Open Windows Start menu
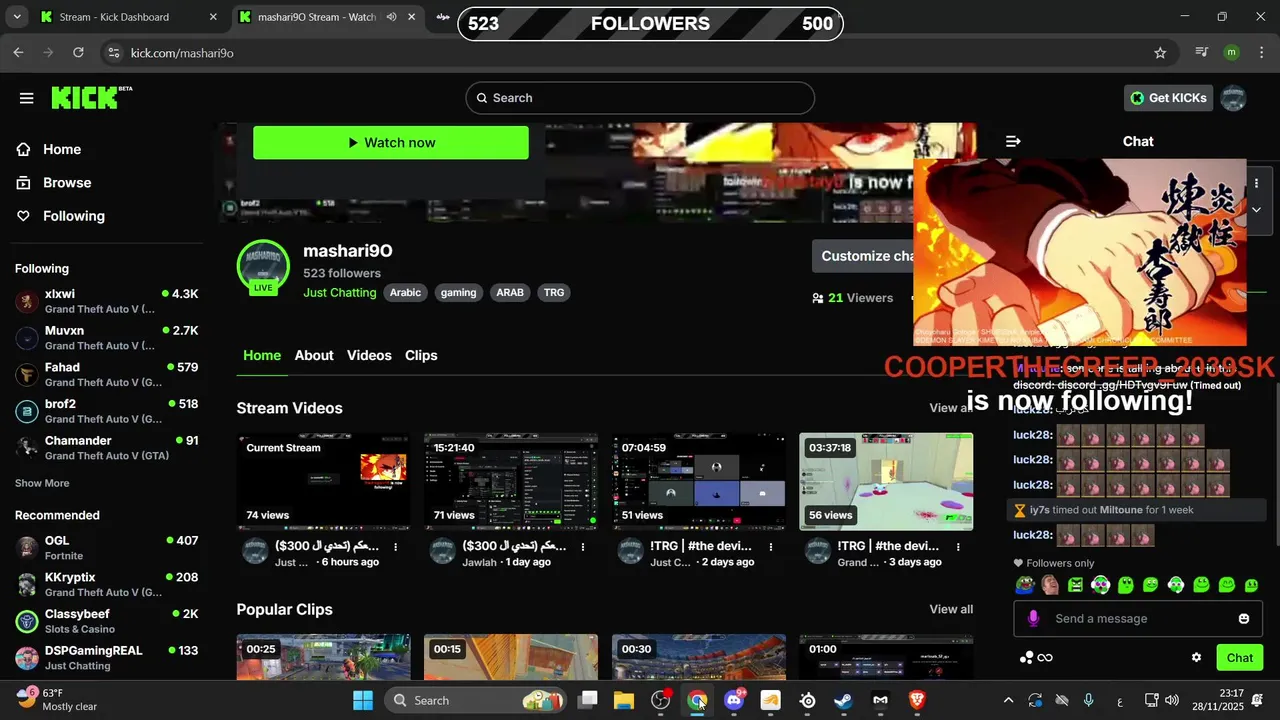1280x720 pixels. click(362, 700)
